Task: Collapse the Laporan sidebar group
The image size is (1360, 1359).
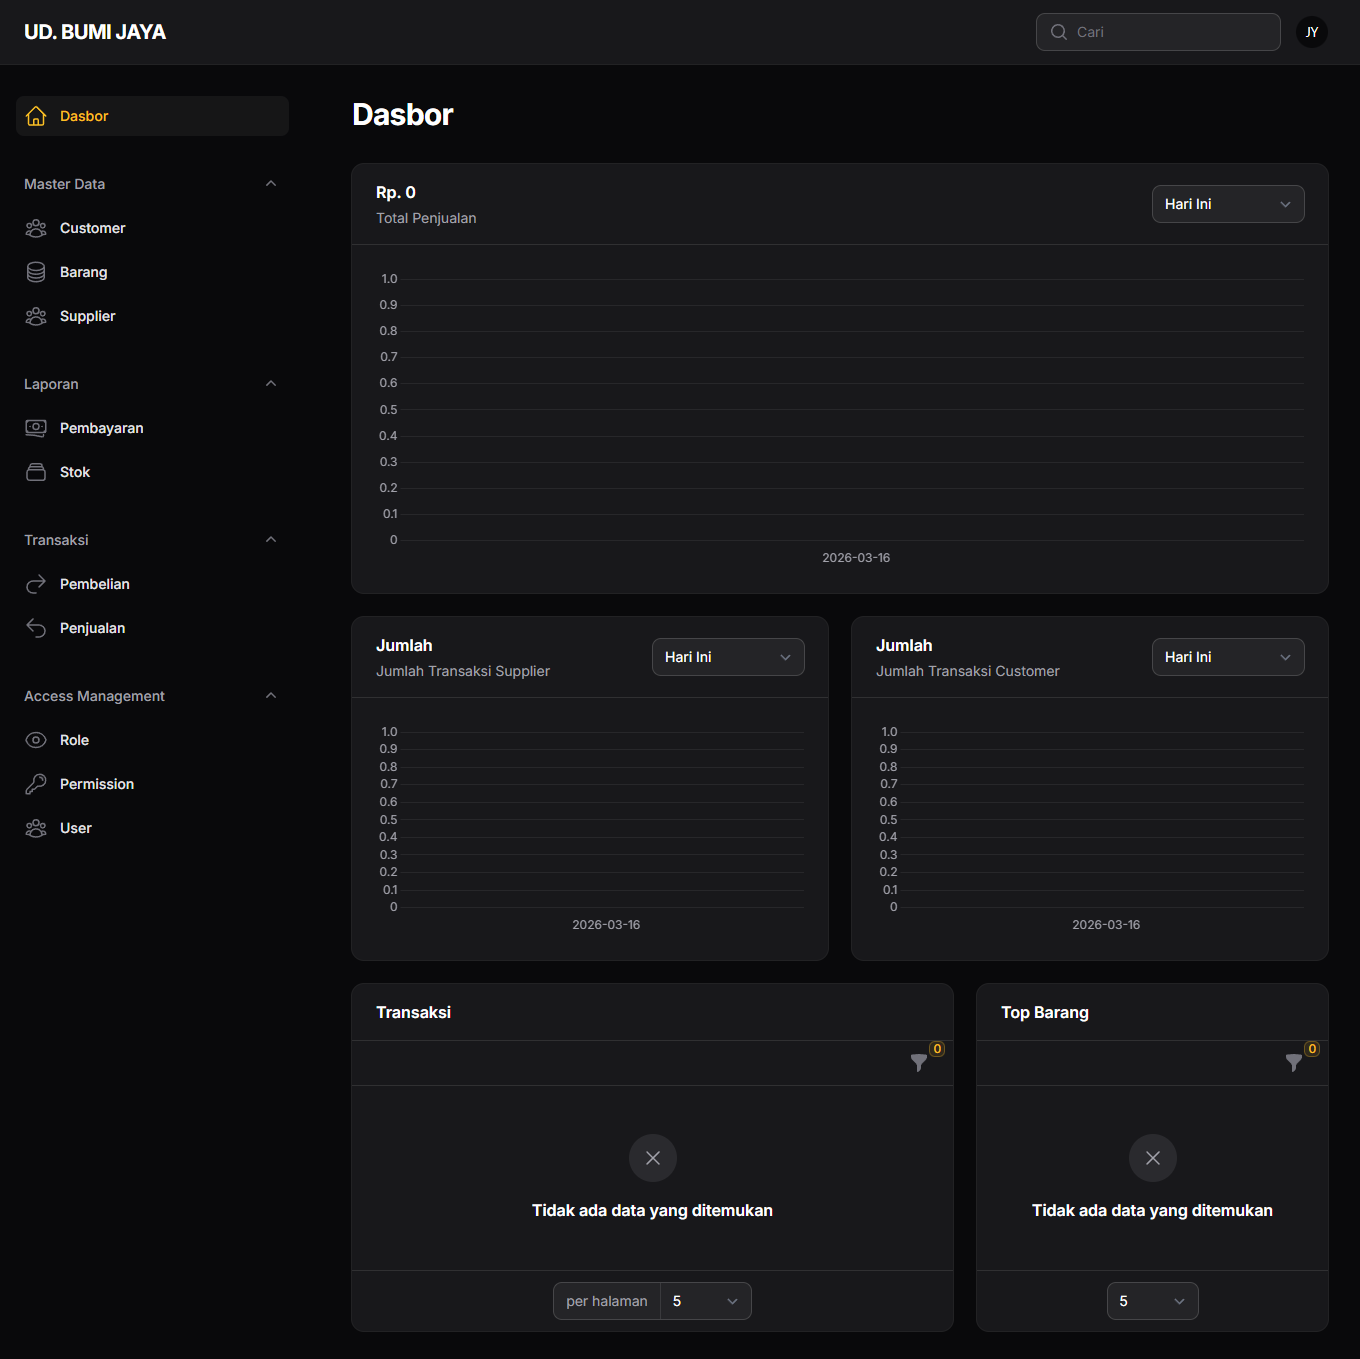Action: [271, 384]
